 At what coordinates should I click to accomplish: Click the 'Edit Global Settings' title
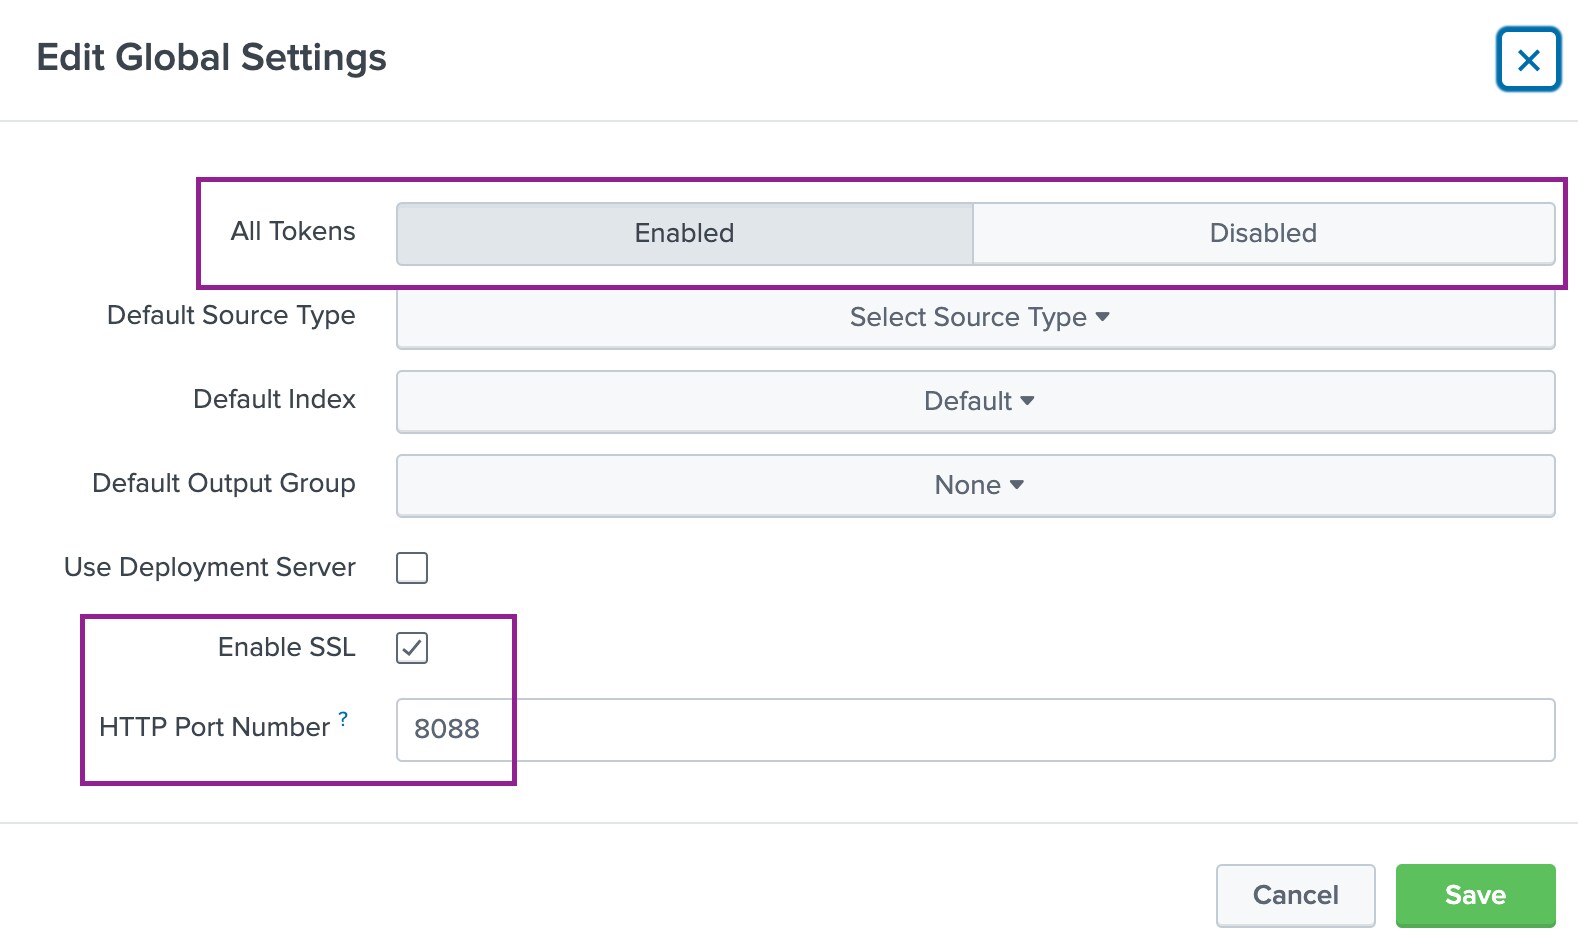point(211,58)
